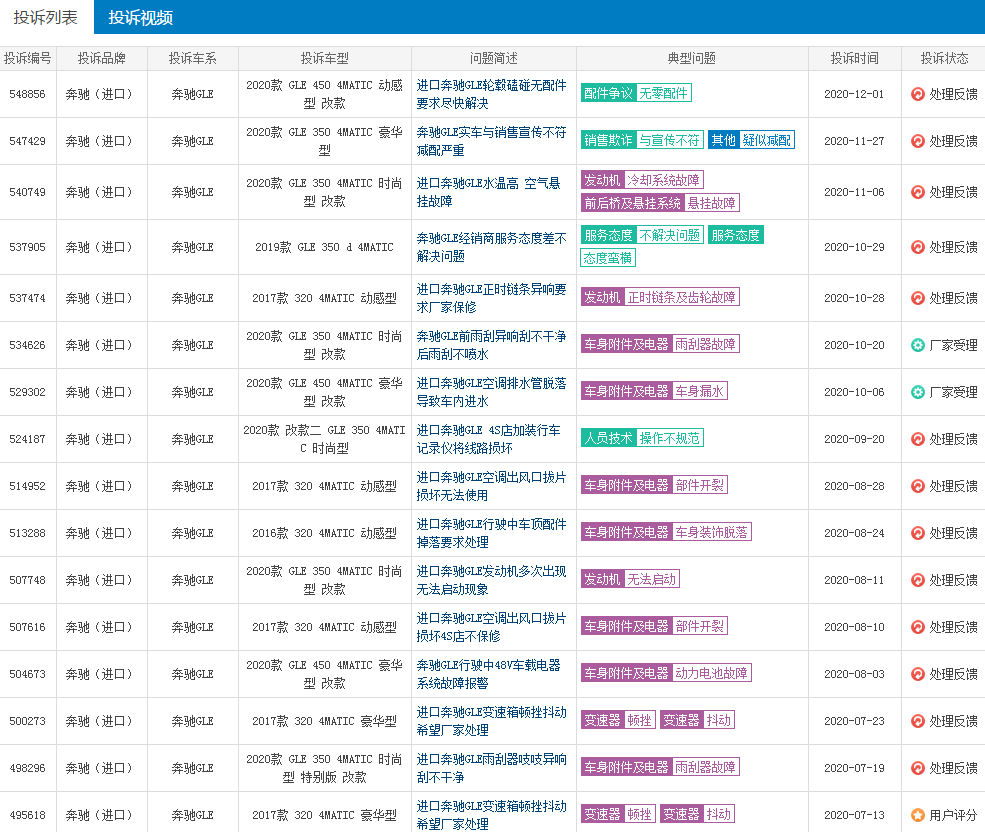The image size is (985, 832).
Task: Click the 车身漏水 tag
Action: click(700, 391)
